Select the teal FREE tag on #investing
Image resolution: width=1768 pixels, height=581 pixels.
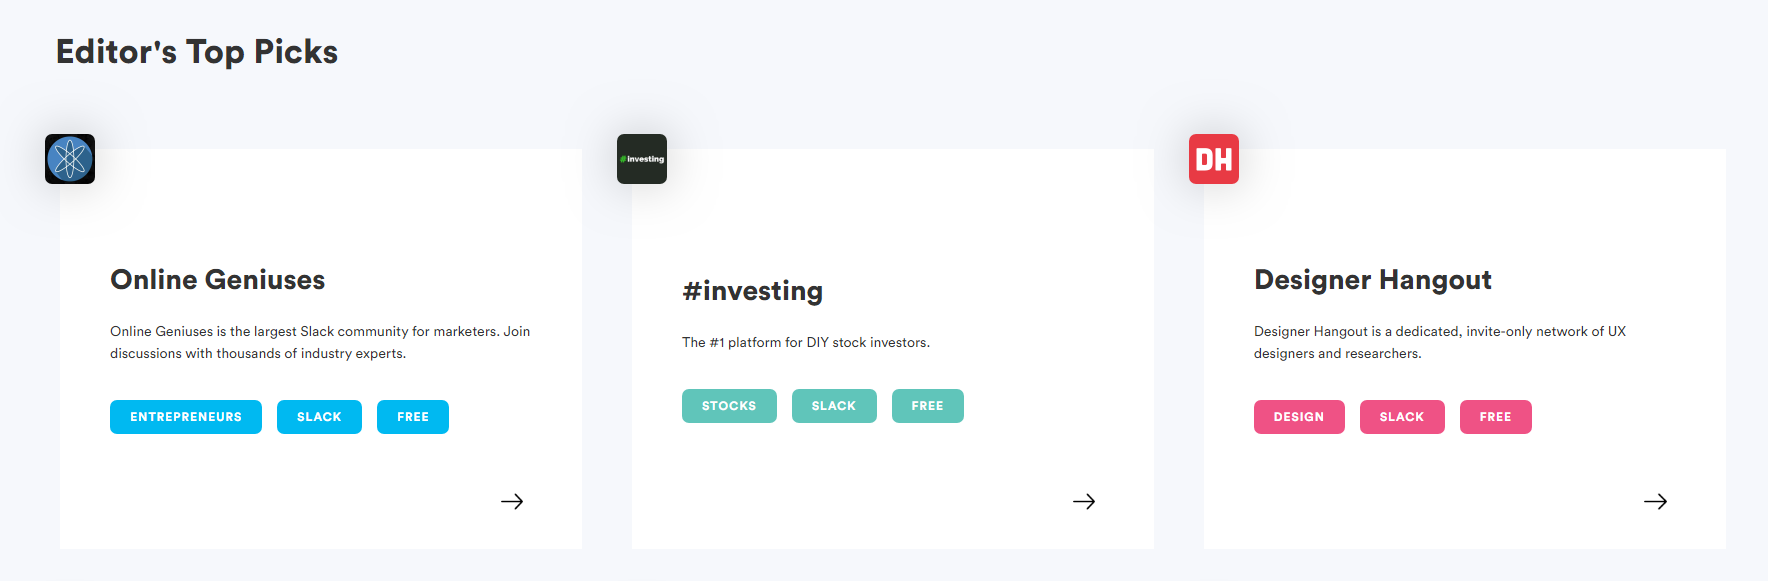point(928,406)
